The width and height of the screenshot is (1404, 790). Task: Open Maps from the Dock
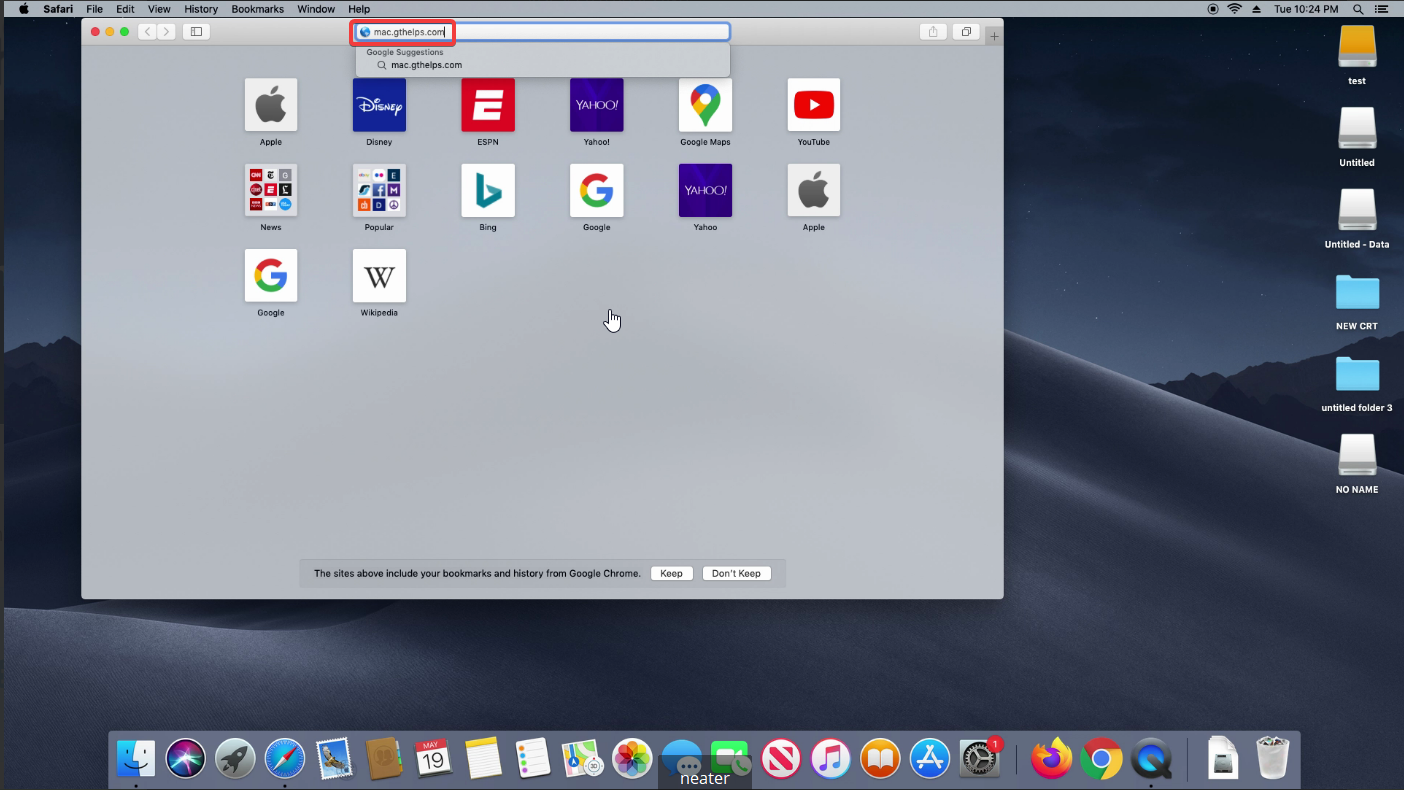pos(582,760)
